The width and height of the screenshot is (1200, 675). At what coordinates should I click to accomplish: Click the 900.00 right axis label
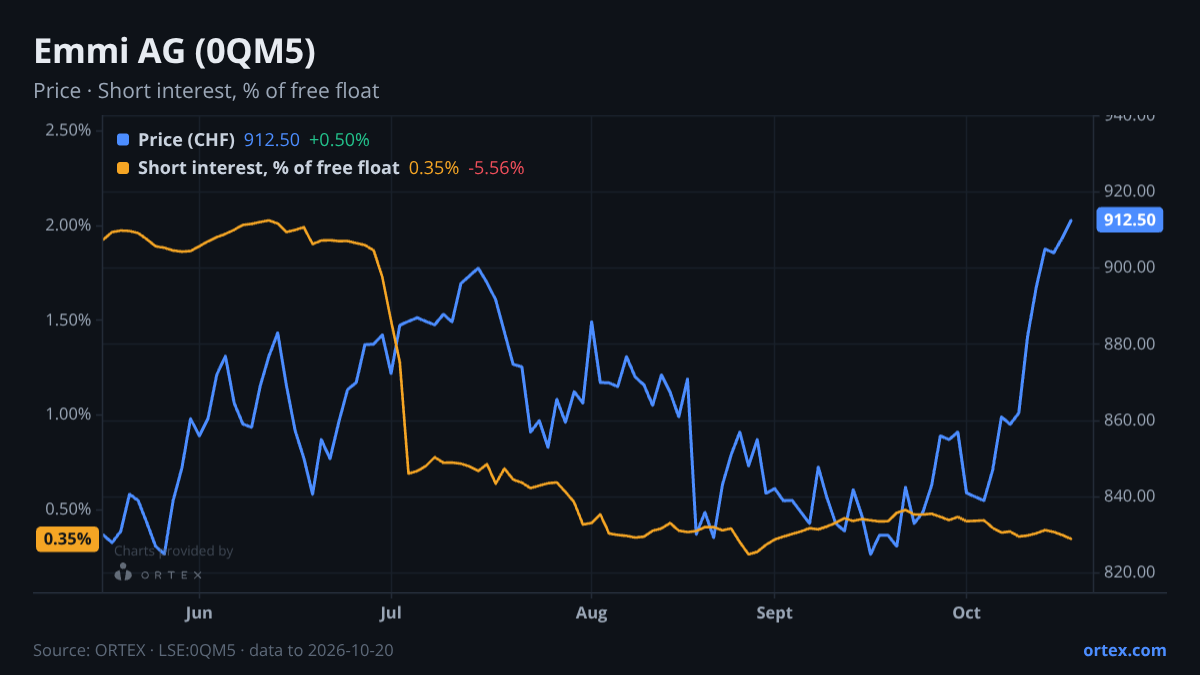(1129, 267)
